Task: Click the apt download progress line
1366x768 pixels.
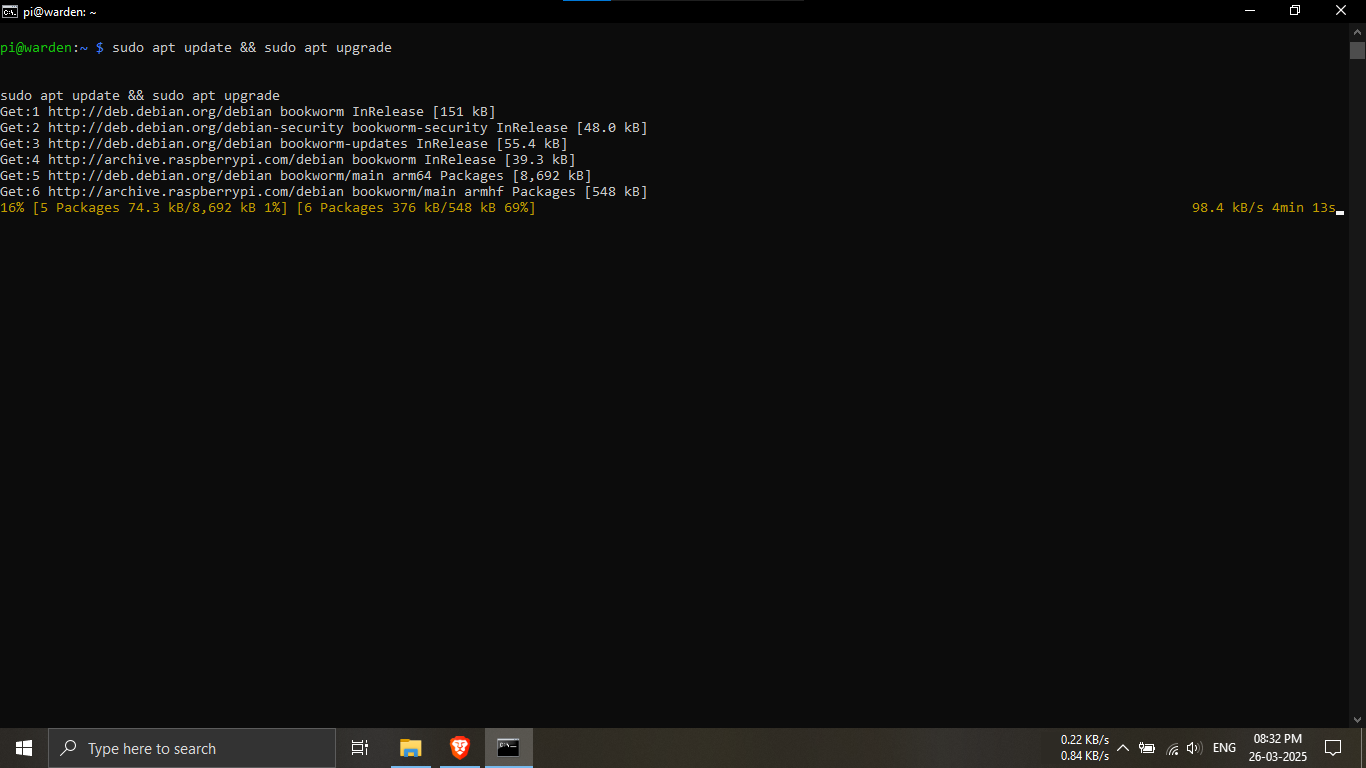Action: click(x=268, y=208)
